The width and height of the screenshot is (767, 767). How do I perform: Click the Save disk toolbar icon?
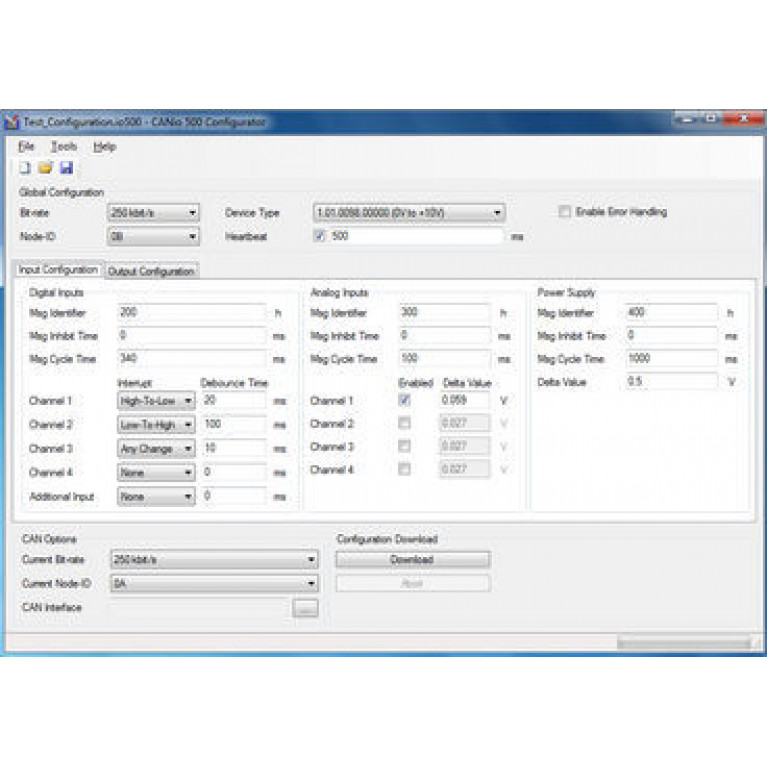(65, 167)
